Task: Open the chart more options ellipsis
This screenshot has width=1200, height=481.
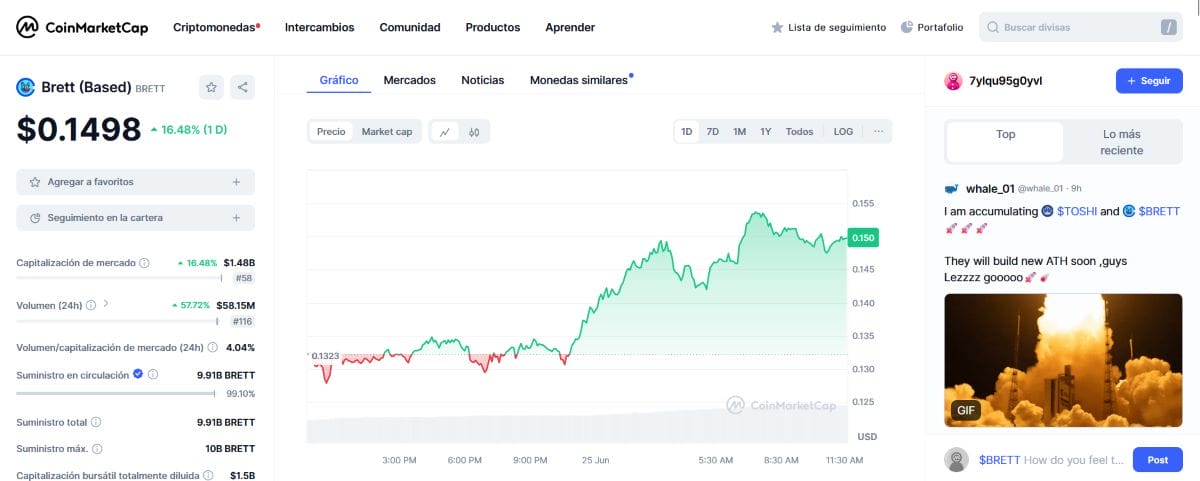Action: tap(878, 131)
